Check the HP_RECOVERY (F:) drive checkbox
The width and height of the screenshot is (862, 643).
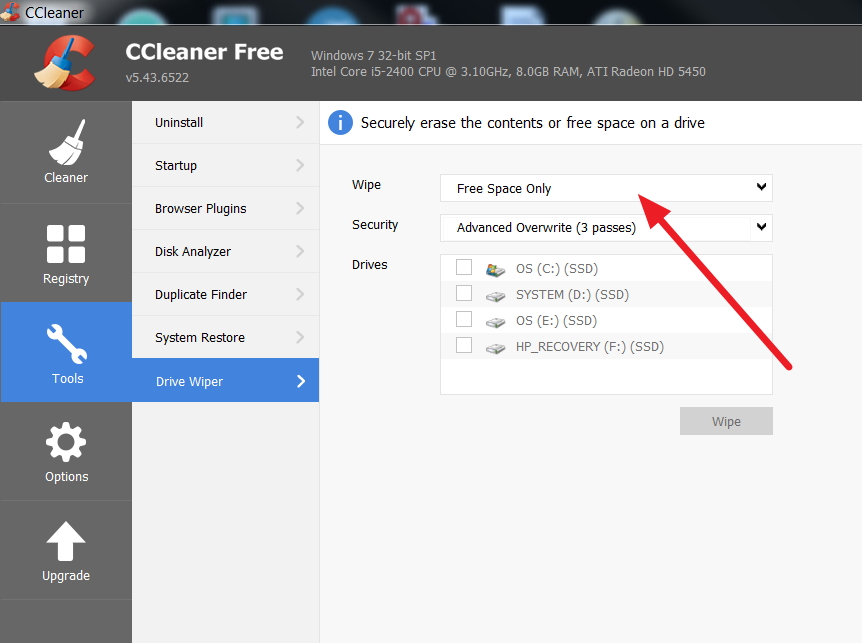(464, 345)
